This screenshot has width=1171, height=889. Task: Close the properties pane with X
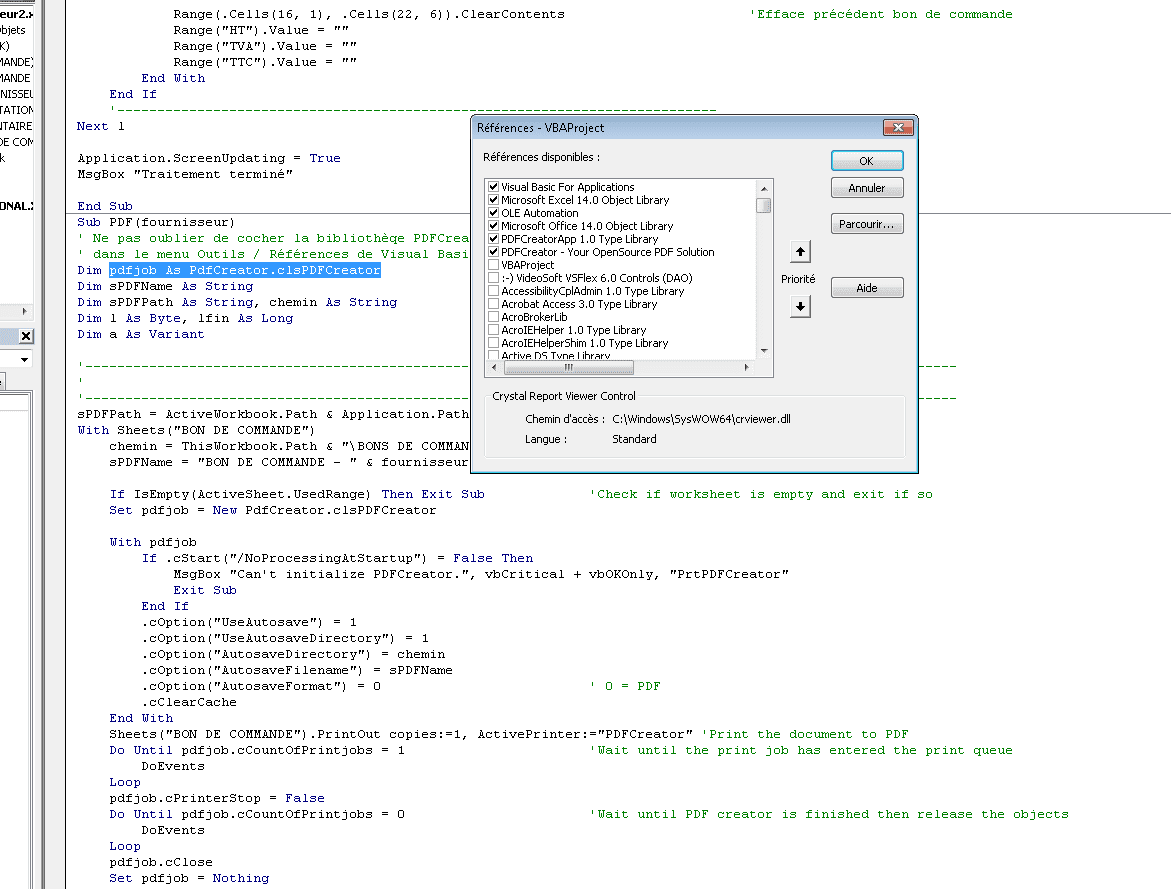click(x=26, y=337)
